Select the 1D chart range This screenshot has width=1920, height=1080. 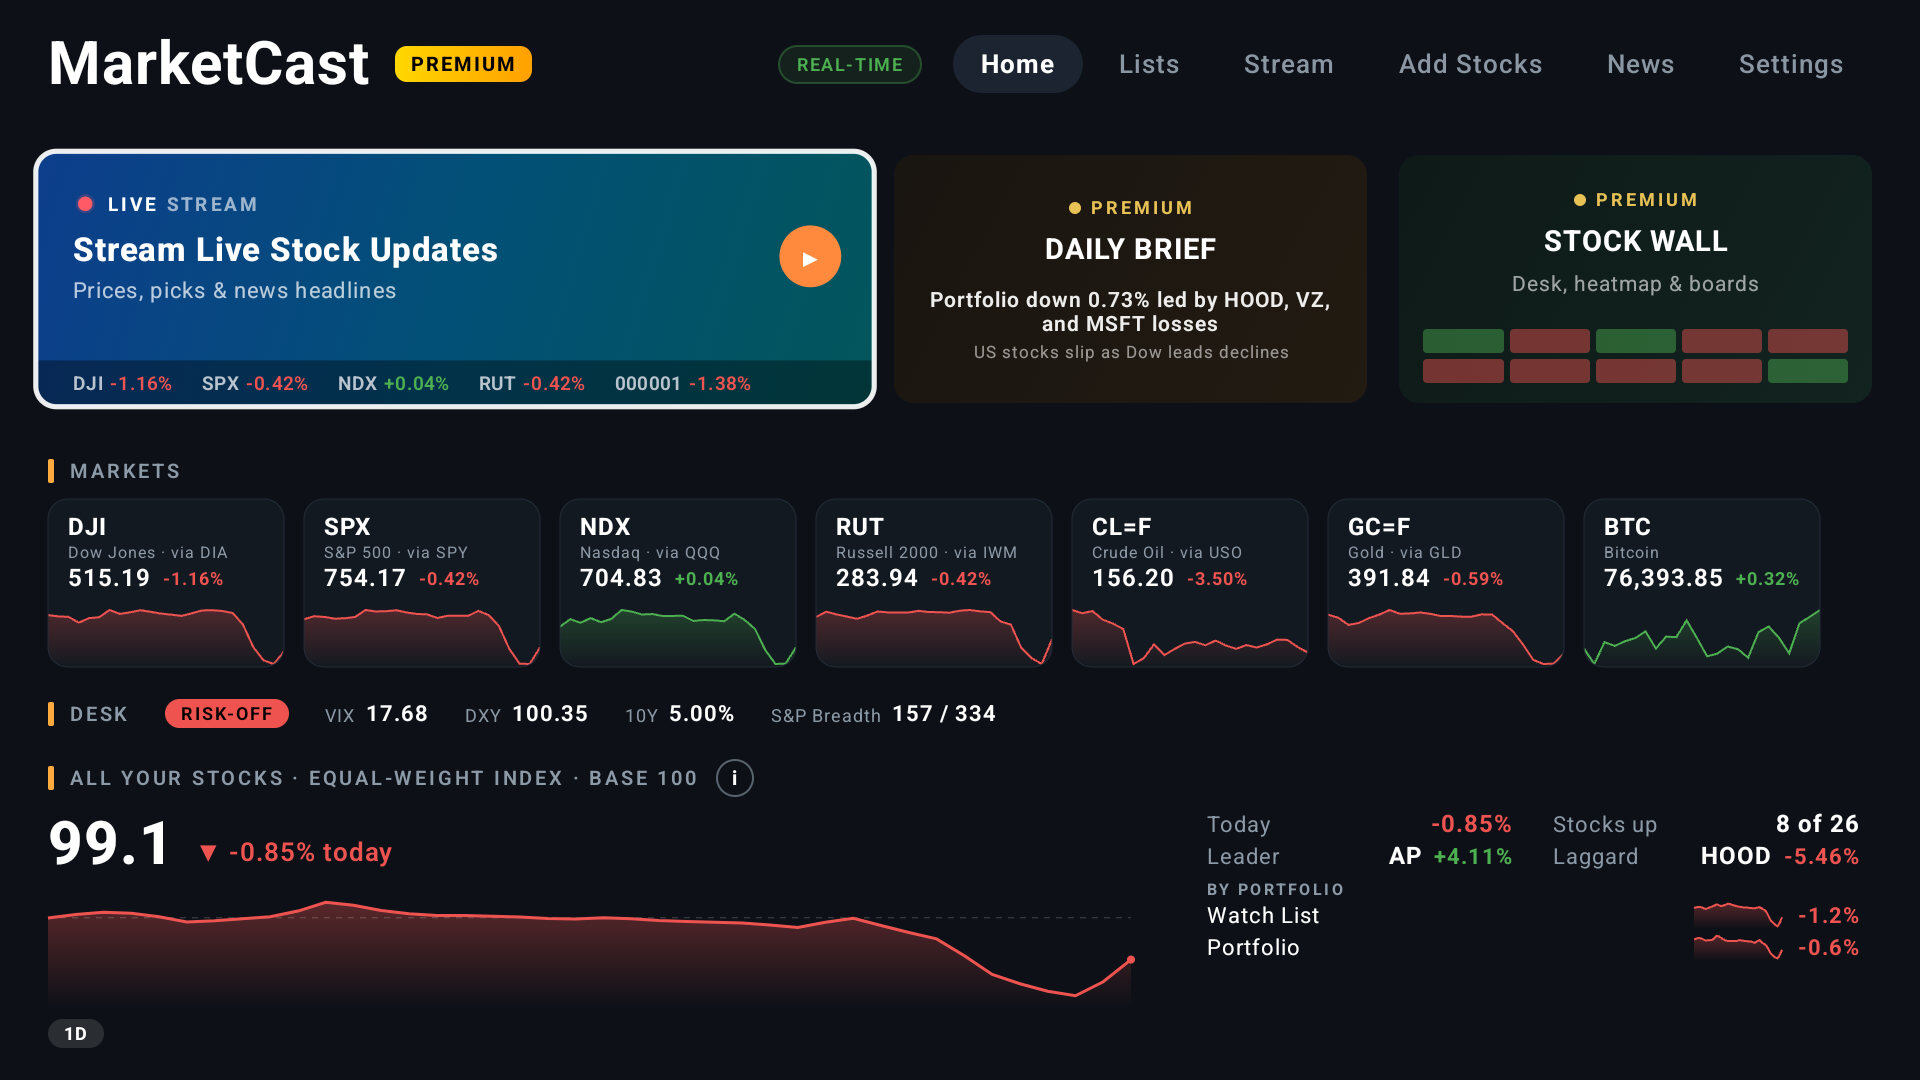coord(76,1034)
